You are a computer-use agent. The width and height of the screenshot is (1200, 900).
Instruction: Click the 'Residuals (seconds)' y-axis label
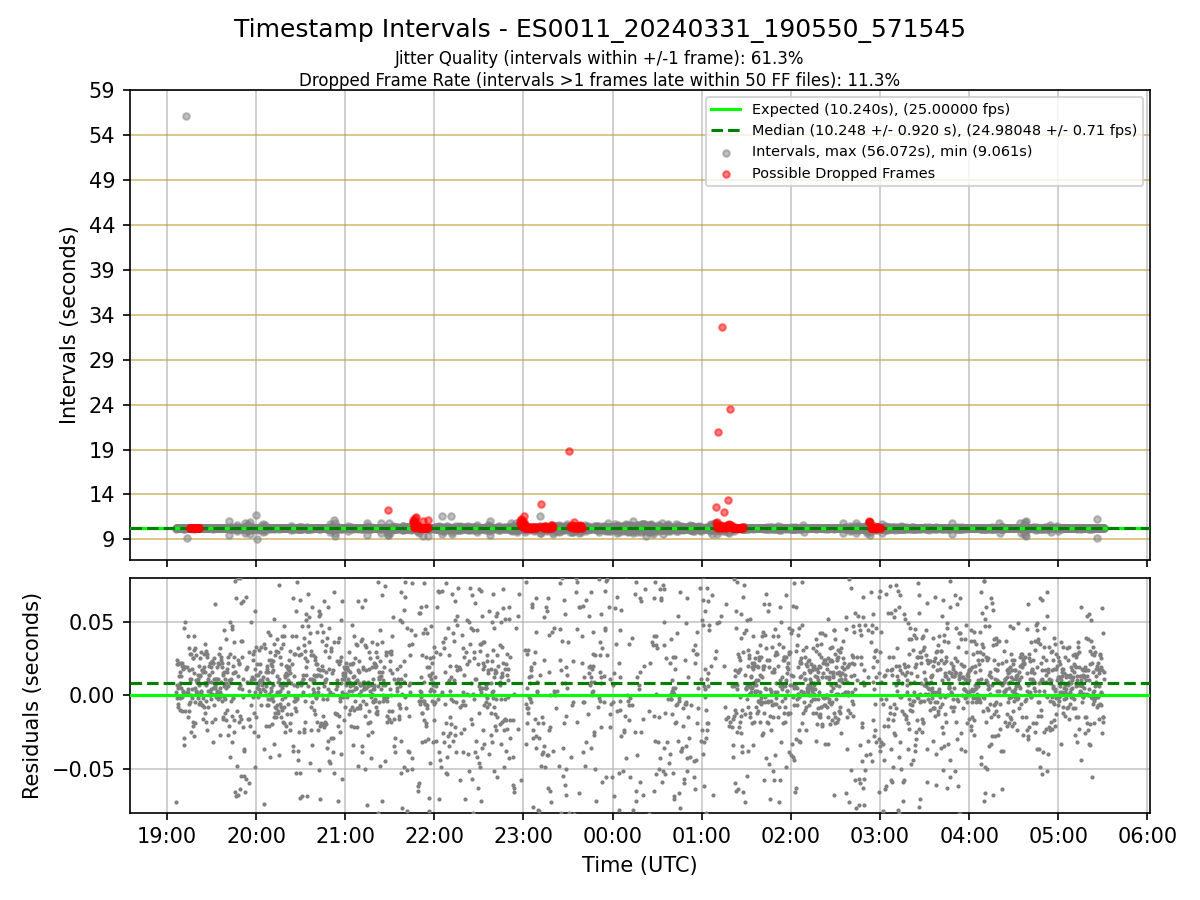coord(32,696)
